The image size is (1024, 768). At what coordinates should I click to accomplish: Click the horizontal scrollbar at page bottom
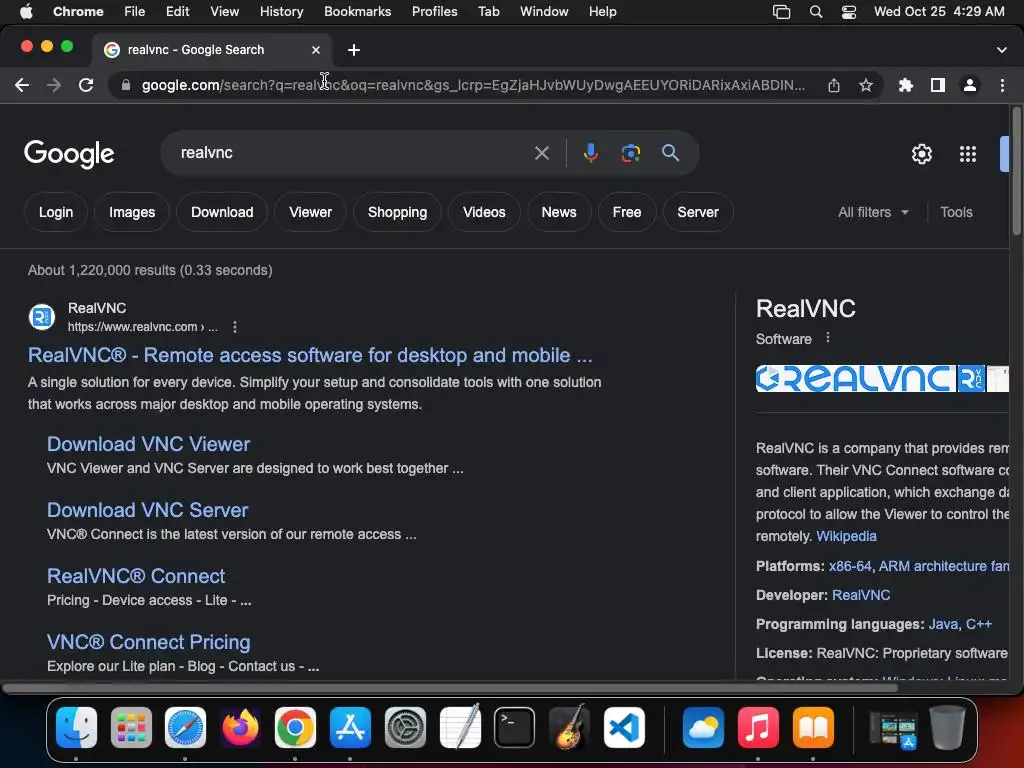[x=449, y=688]
